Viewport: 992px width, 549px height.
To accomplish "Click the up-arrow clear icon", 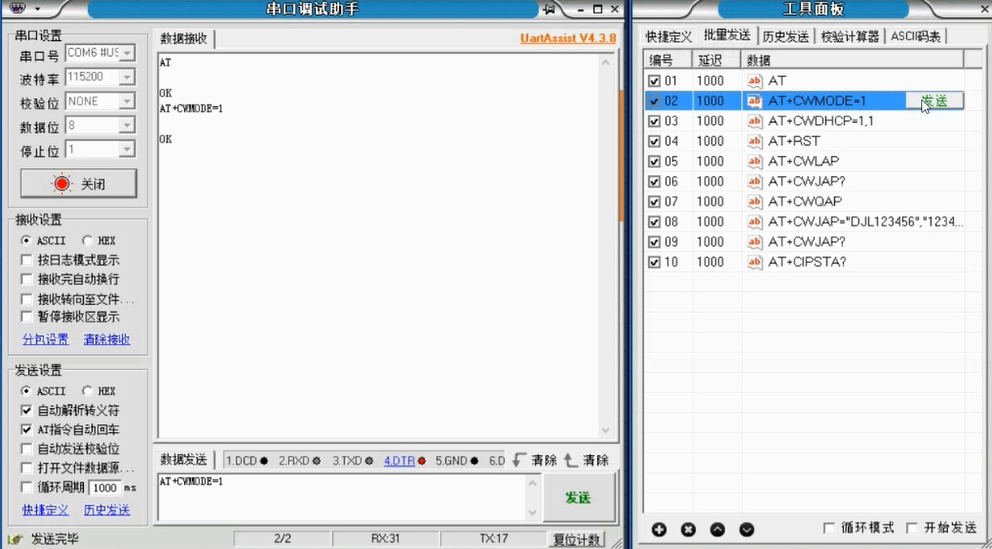I will click(571, 460).
